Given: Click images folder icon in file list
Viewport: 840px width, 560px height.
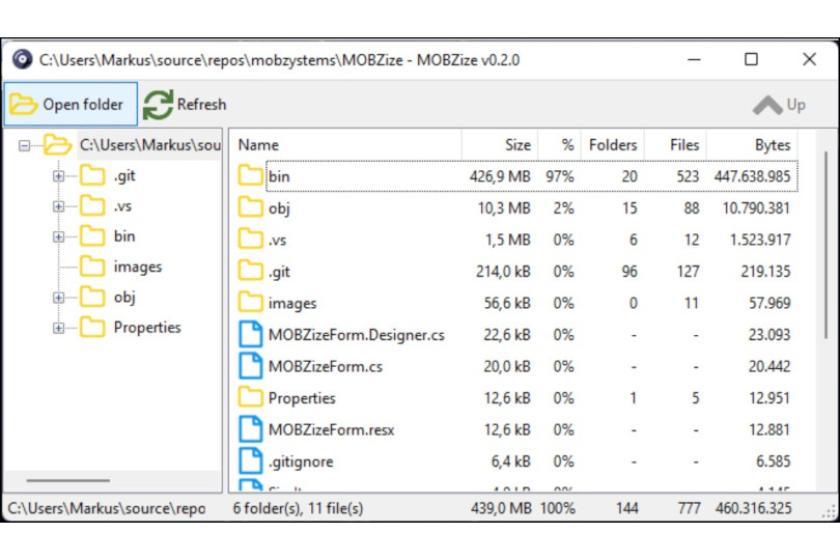Looking at the screenshot, I should point(250,302).
